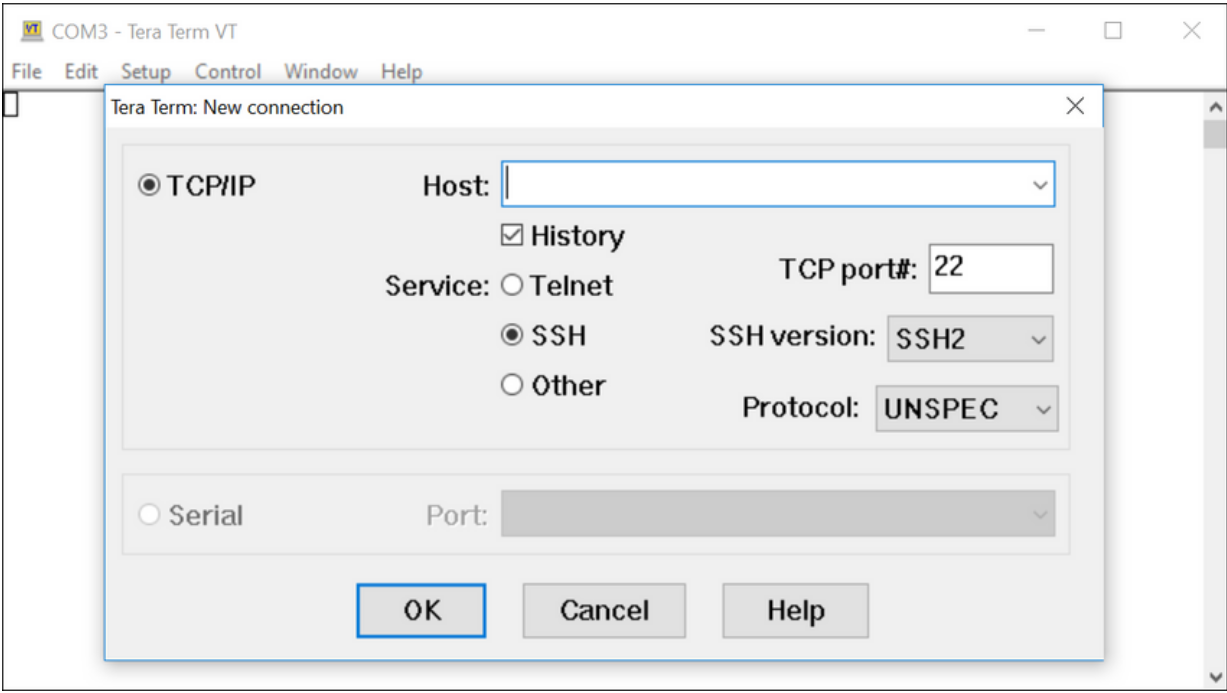Click the 'Tera Term: New connection' title text
The width and height of the screenshot is (1227, 693).
(x=227, y=107)
